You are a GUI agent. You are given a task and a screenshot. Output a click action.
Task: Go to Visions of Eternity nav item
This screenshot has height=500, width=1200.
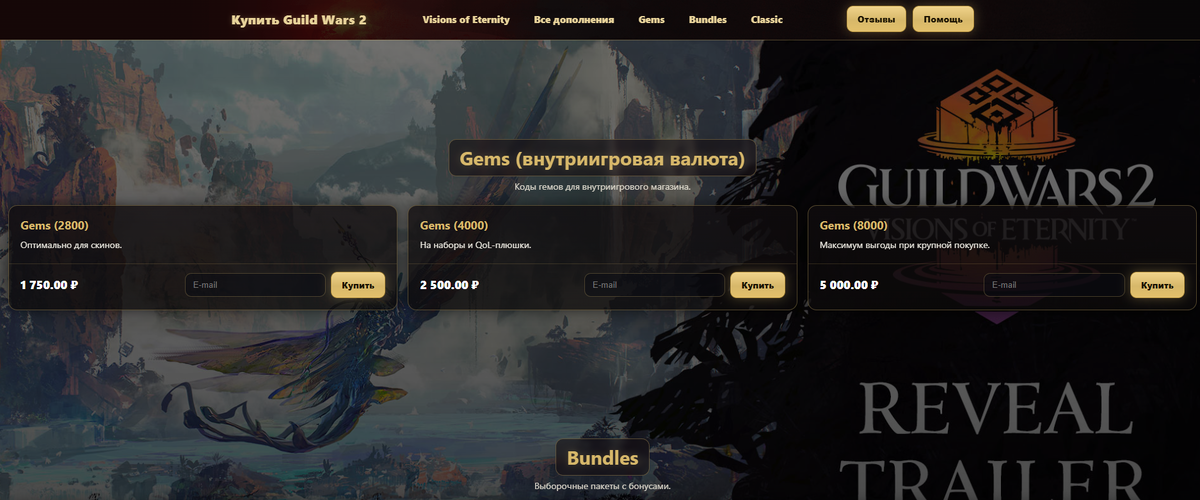click(466, 20)
